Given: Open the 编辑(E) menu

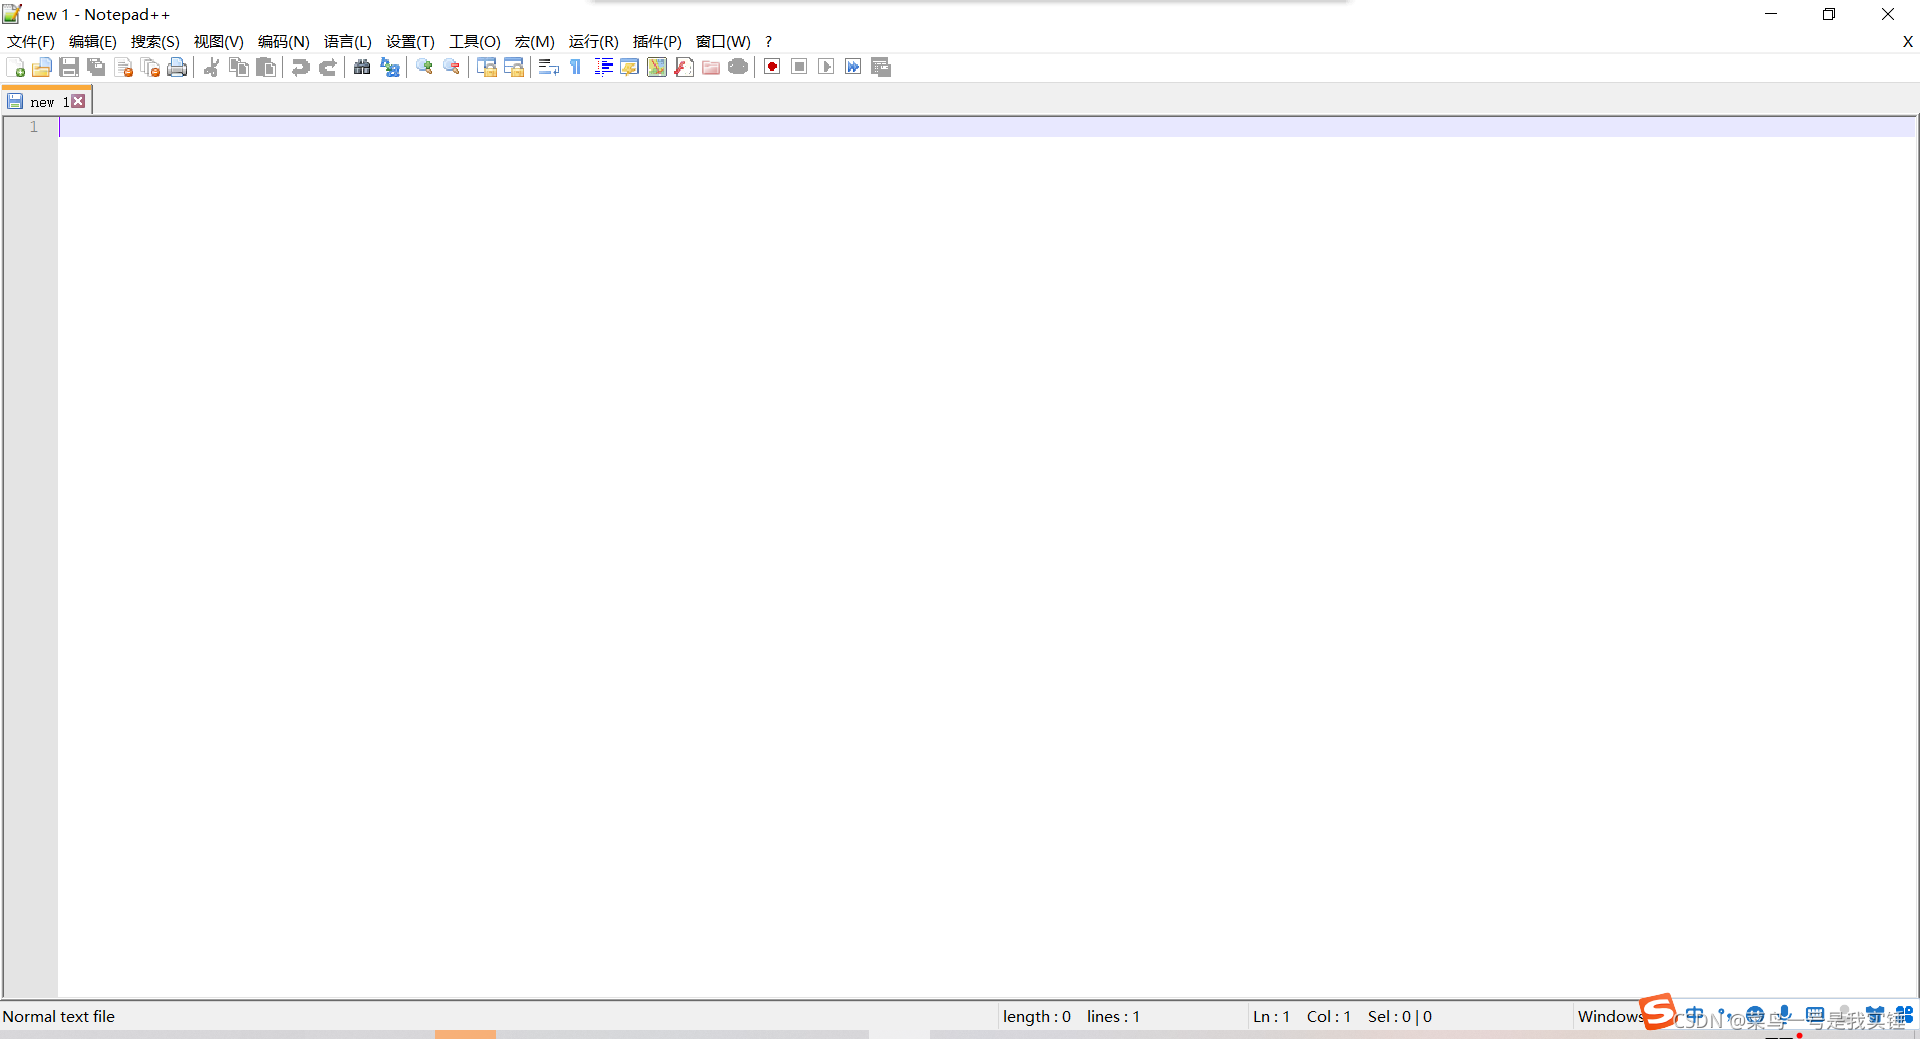Looking at the screenshot, I should point(93,41).
